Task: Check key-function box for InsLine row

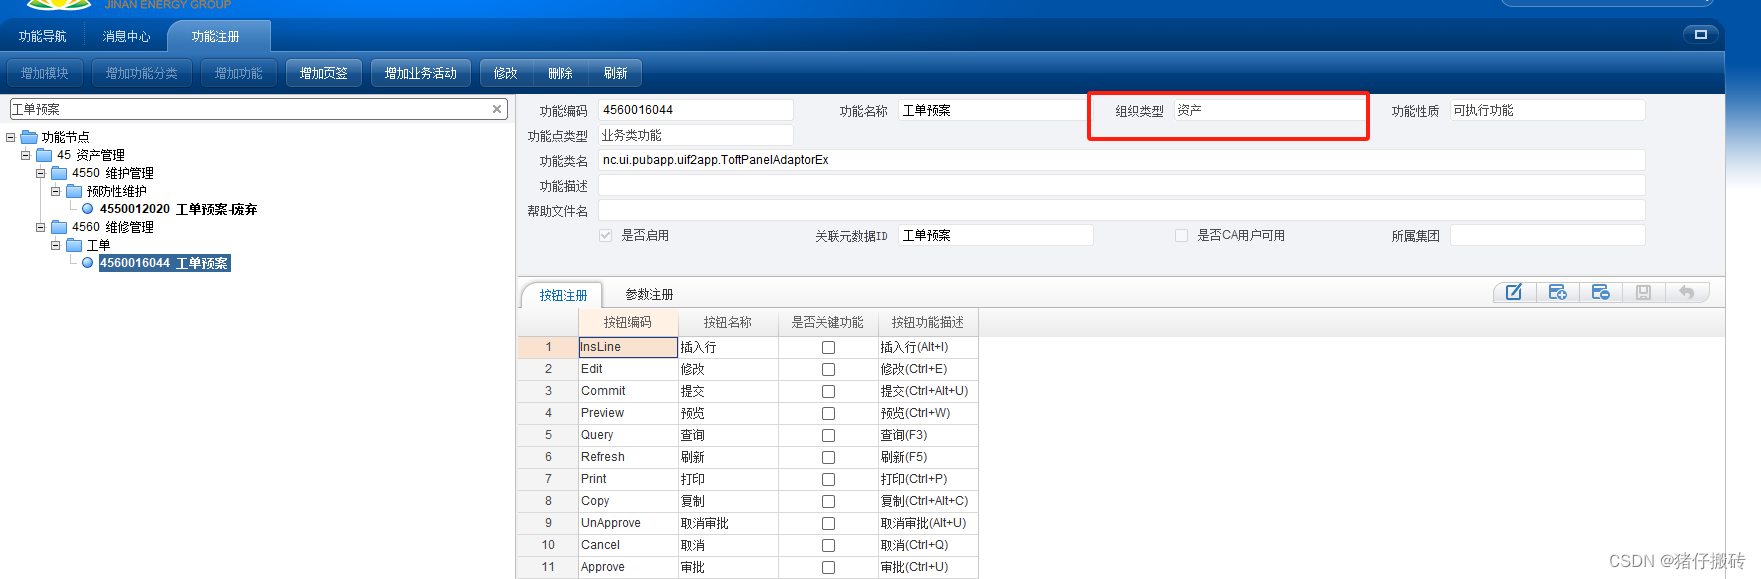Action: click(828, 347)
